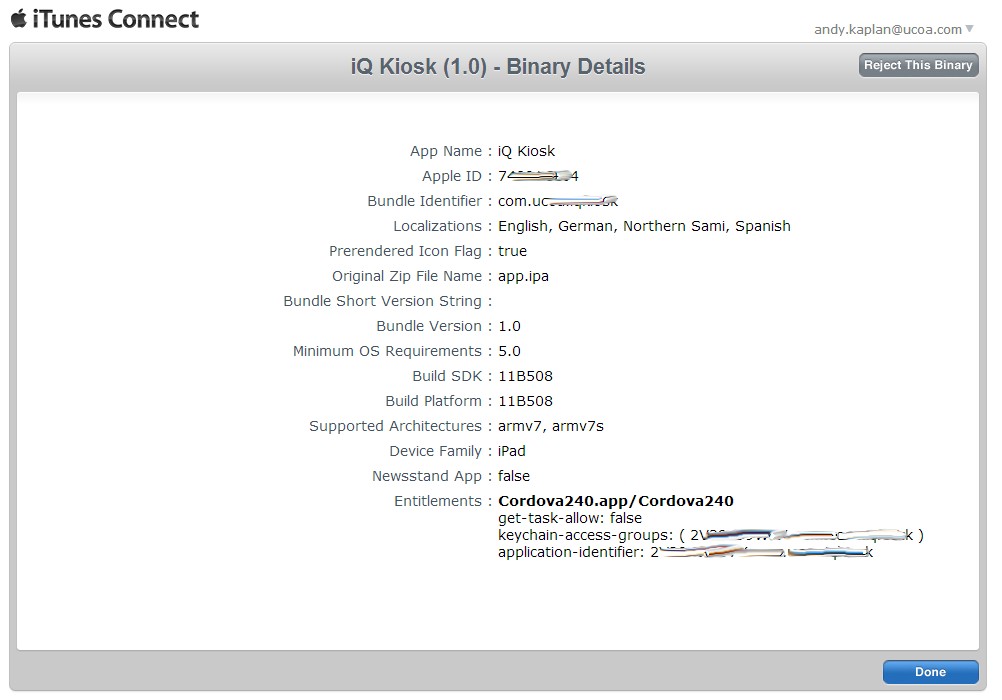The width and height of the screenshot is (1002, 700).
Task: Click the Device Family value iPad
Action: (512, 451)
